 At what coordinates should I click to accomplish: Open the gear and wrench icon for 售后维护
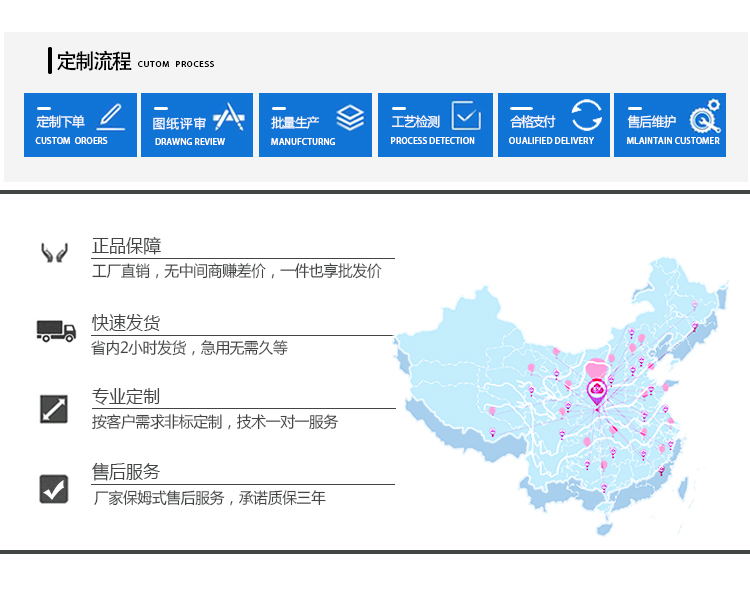(x=706, y=116)
